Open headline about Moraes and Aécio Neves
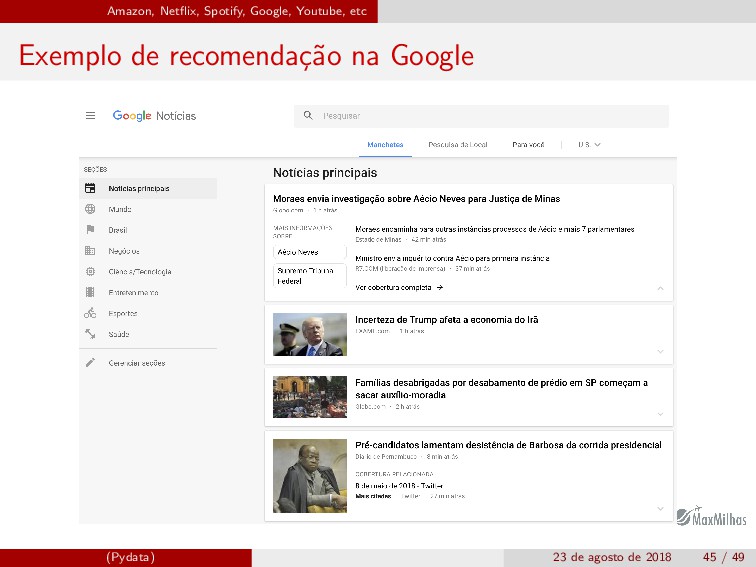The height and width of the screenshot is (567, 756). click(417, 199)
